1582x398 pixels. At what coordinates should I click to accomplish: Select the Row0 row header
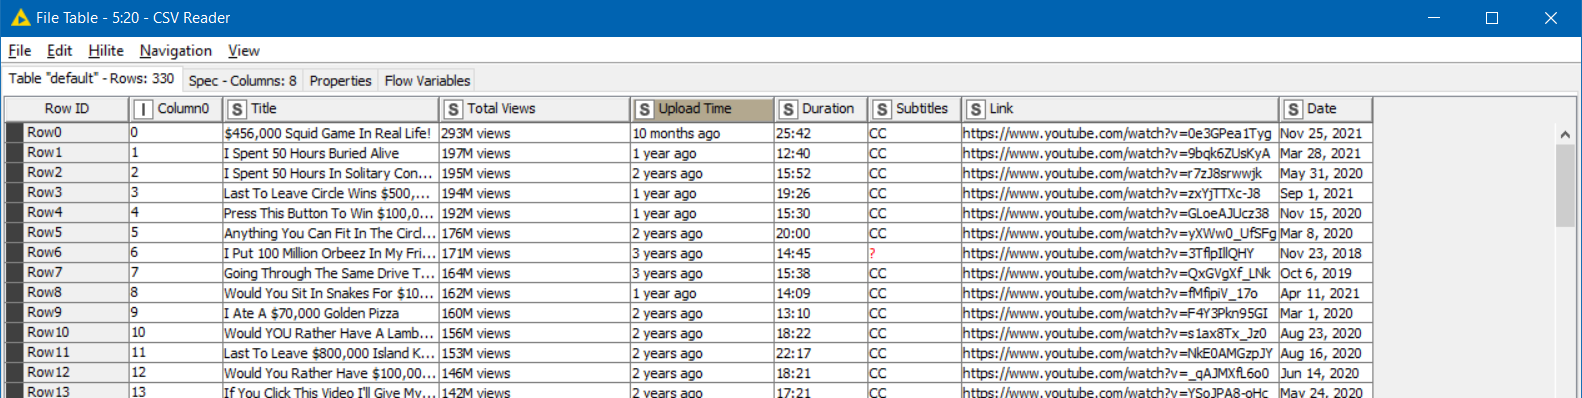76,133
